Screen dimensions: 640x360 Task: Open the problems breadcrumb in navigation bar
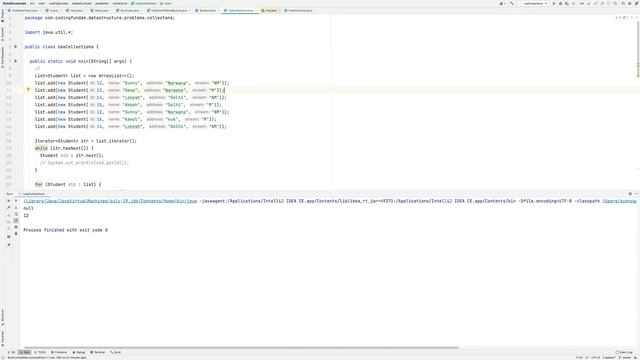click(x=102, y=3)
